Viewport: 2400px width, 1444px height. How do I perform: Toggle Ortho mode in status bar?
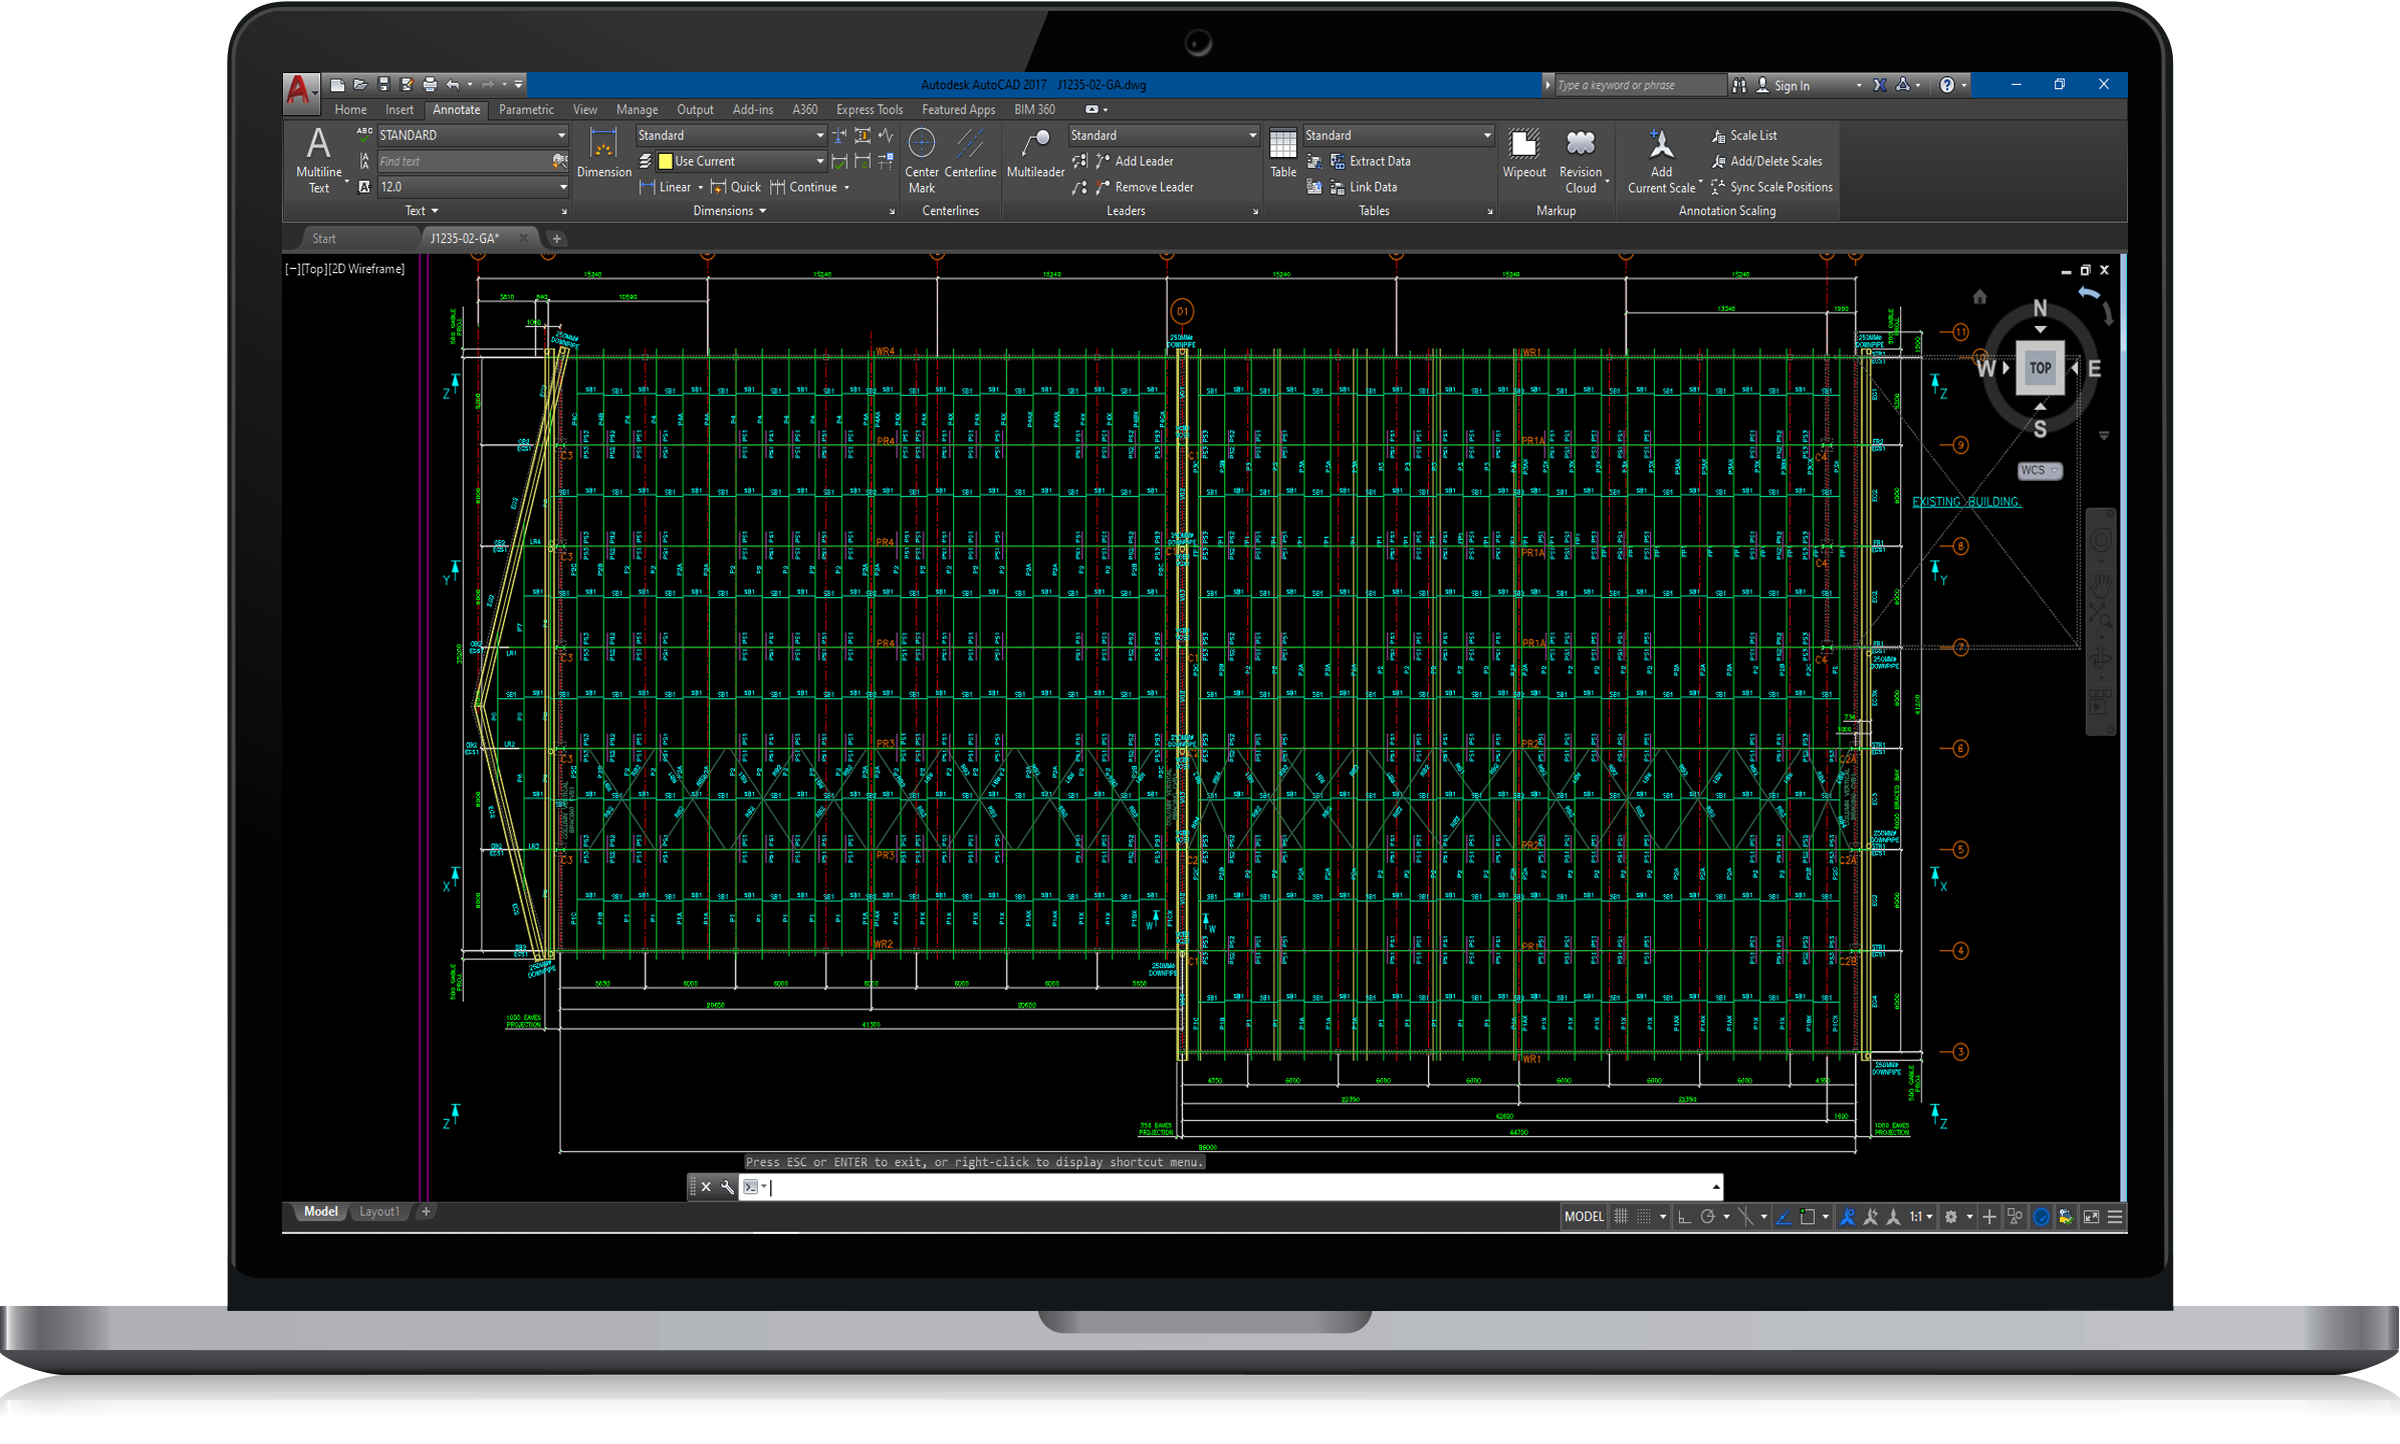1684,1217
